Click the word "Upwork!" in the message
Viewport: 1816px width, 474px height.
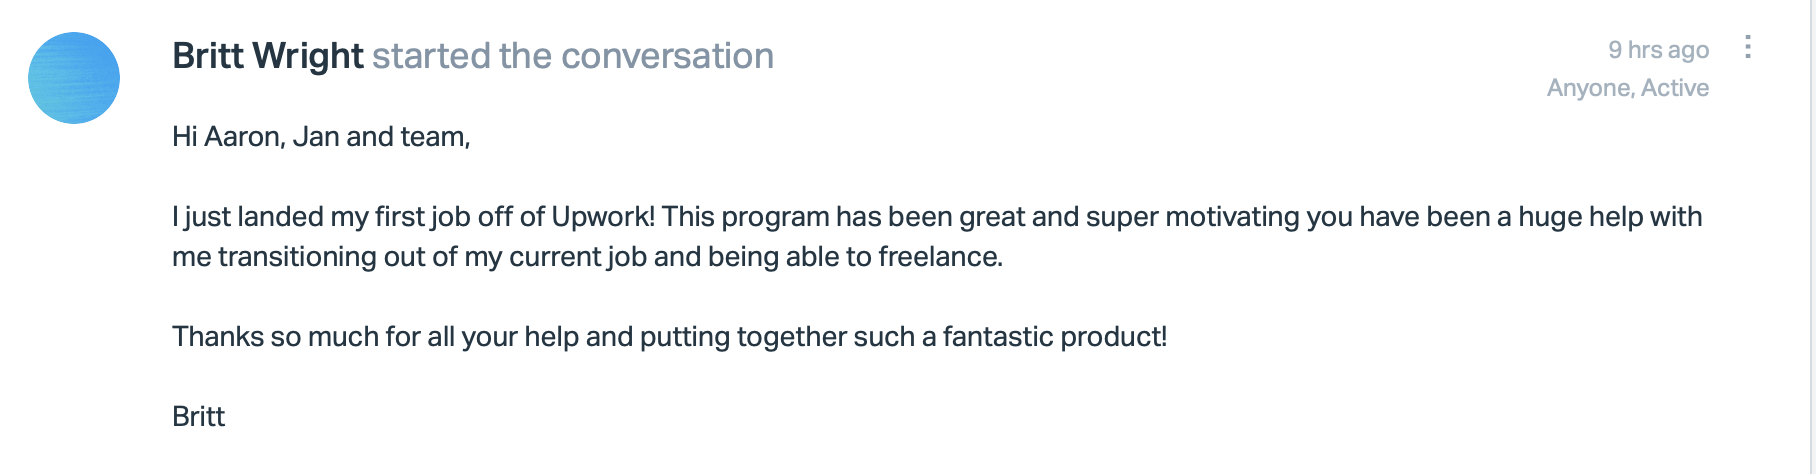[x=603, y=217]
